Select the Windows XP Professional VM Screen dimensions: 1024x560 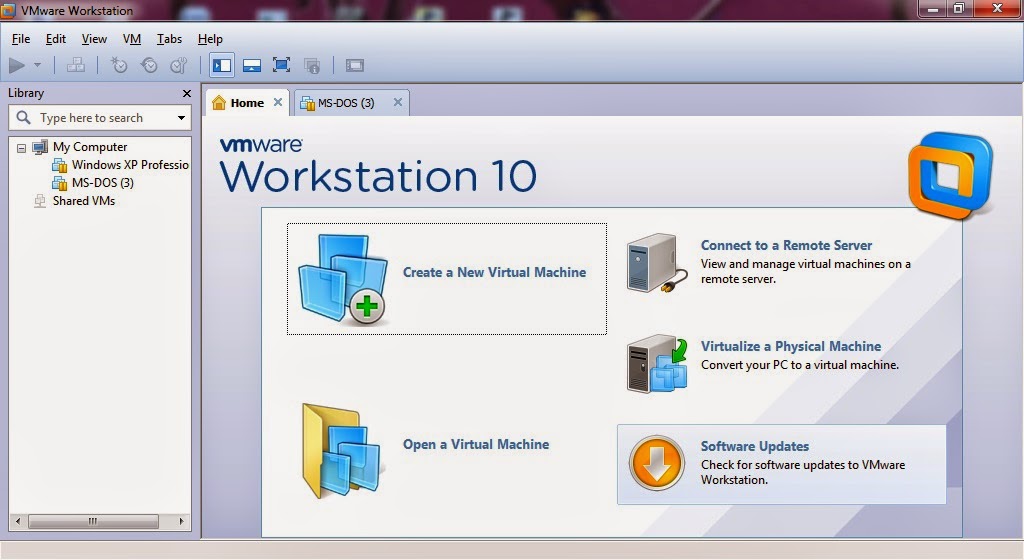130,164
